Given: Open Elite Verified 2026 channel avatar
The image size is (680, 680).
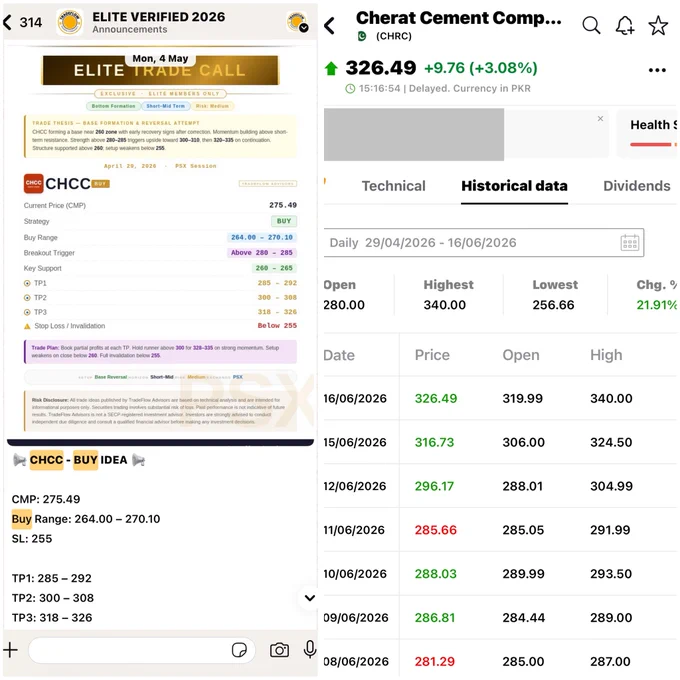Looking at the screenshot, I should click(x=70, y=22).
